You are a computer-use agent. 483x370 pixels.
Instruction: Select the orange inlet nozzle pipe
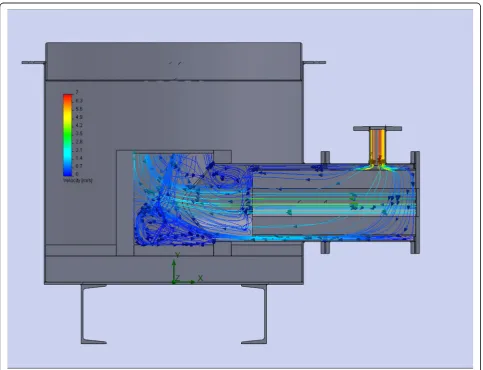point(378,146)
